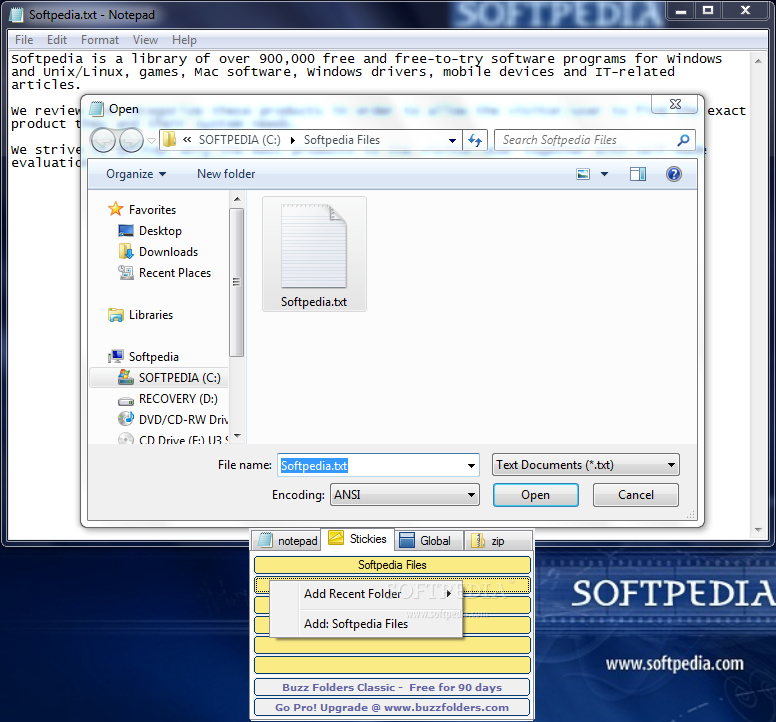Click the Downloads folder icon
Image resolution: width=776 pixels, height=722 pixels.
pos(126,251)
